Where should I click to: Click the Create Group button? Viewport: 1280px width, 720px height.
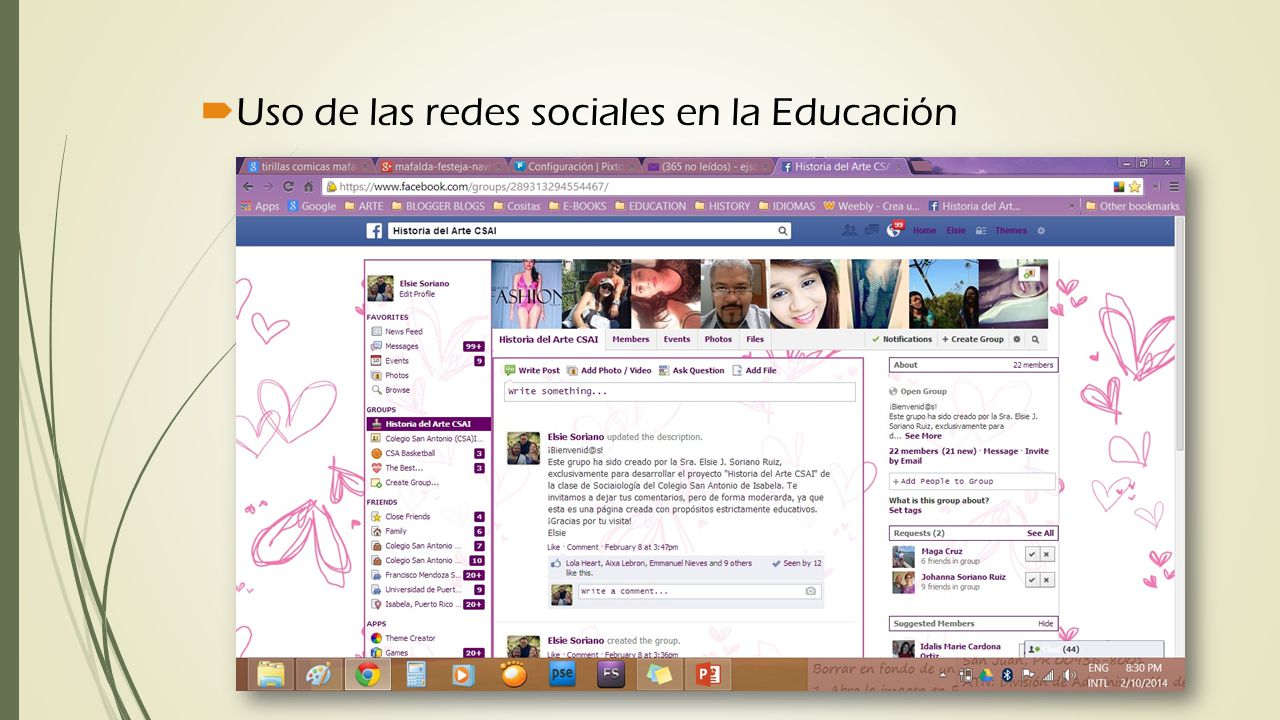point(972,339)
